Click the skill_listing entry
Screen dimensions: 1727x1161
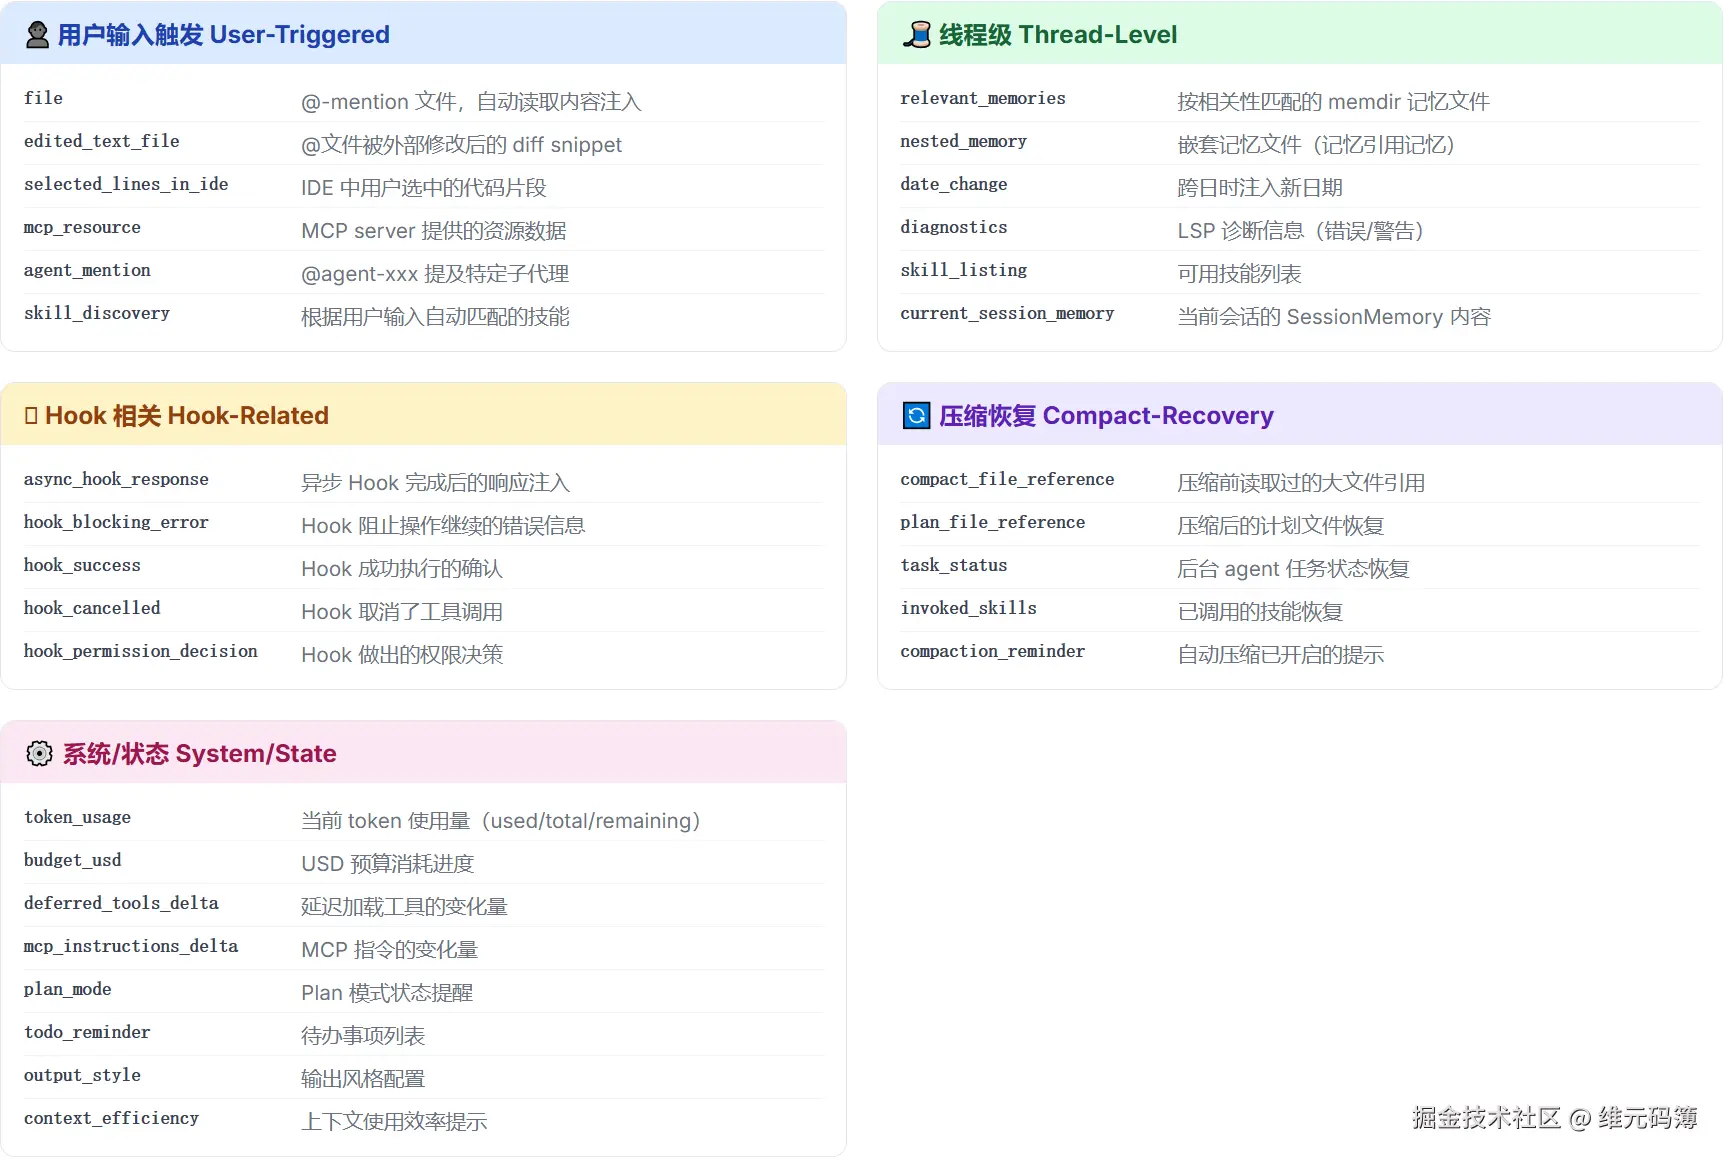tap(963, 271)
